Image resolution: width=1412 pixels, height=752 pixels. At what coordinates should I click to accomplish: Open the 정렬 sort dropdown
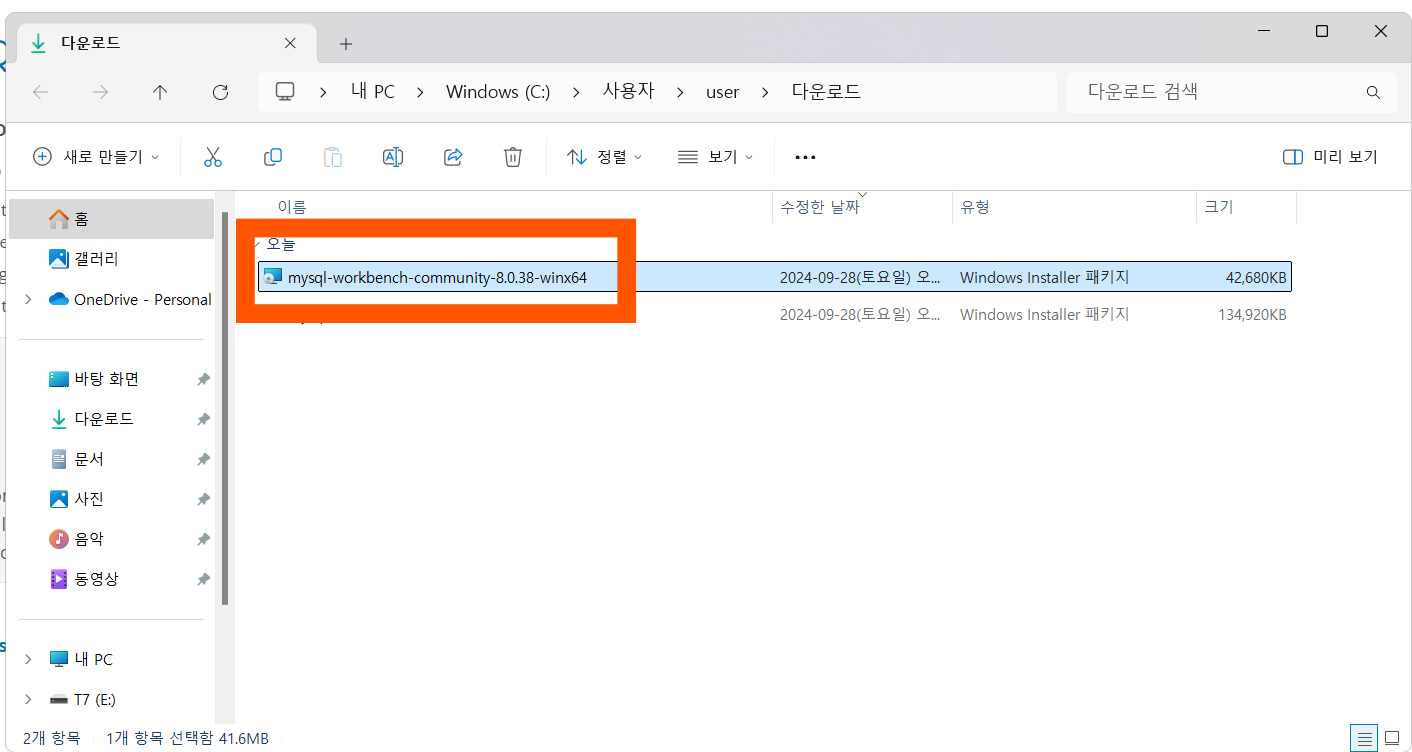click(605, 157)
